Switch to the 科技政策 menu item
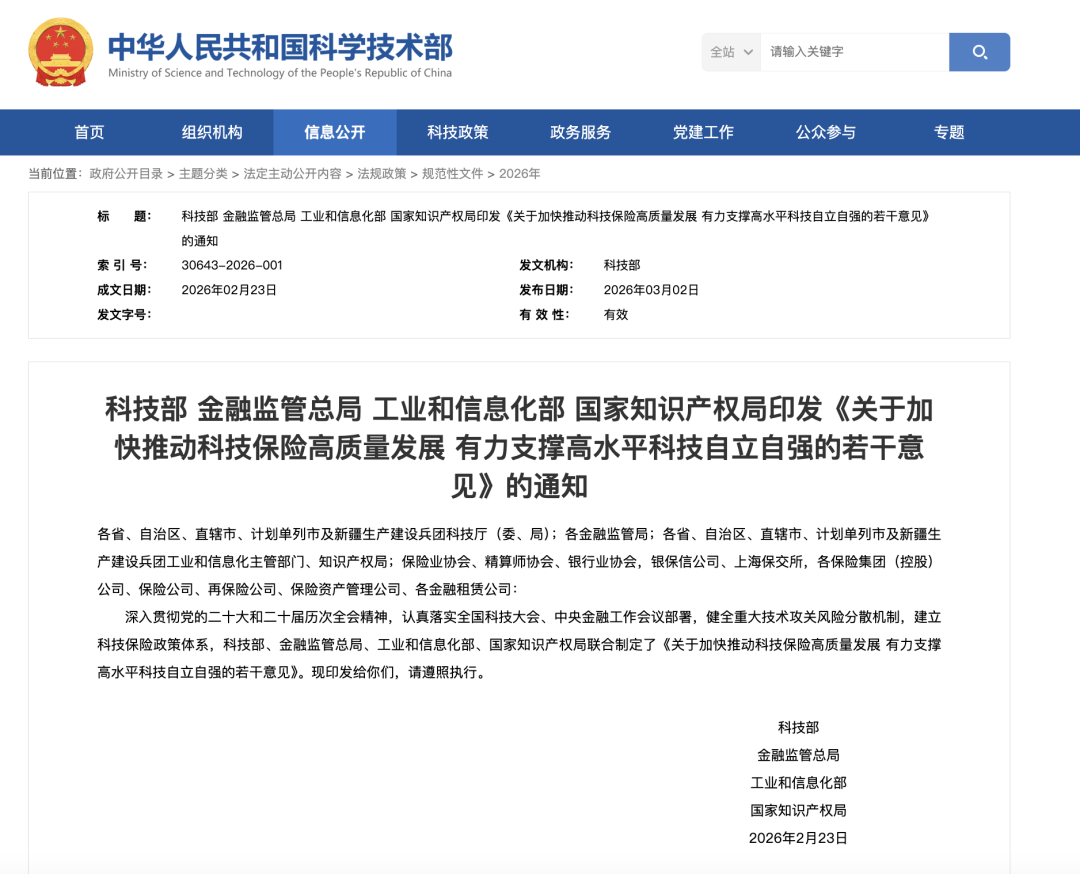1080x874 pixels. (x=458, y=131)
